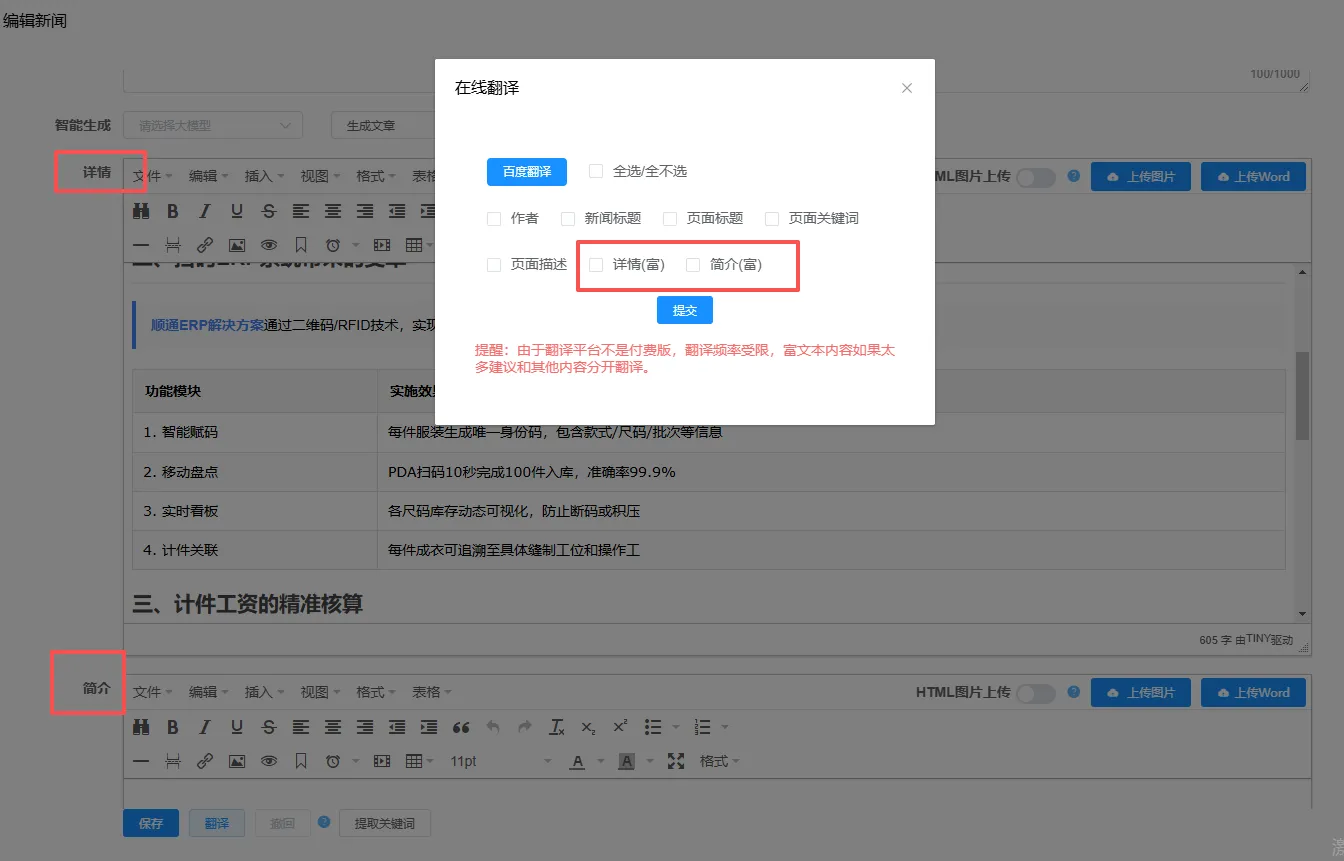Pick text color A swatch in 简介 editor

tap(577, 761)
